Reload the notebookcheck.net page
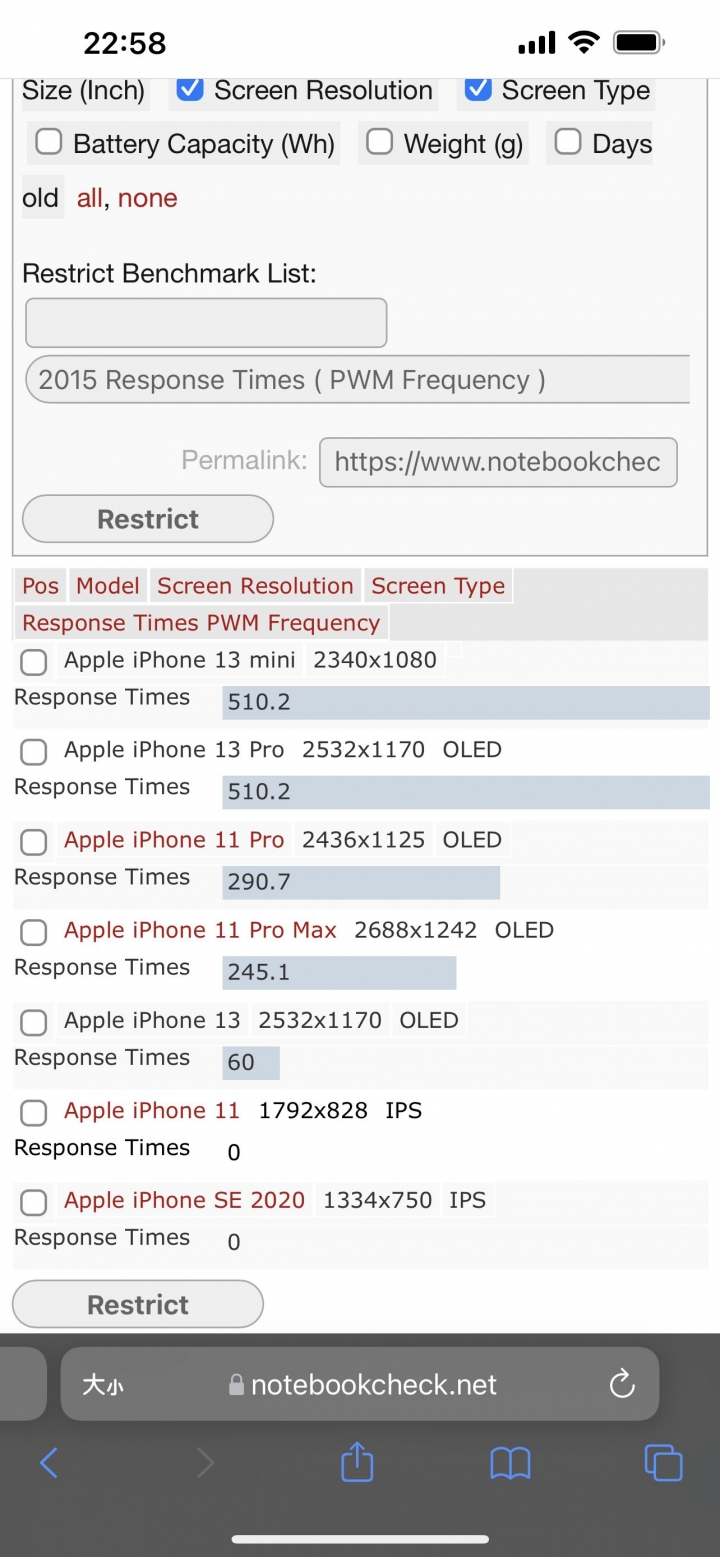The height and width of the screenshot is (1557, 720). pyautogui.click(x=622, y=1384)
